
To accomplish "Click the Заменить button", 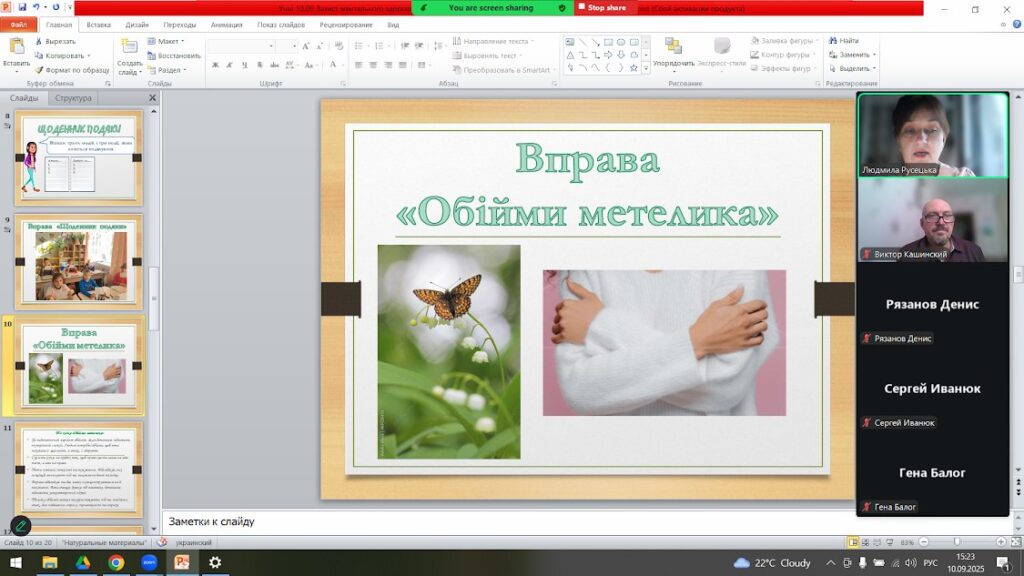I will pyautogui.click(x=853, y=55).
